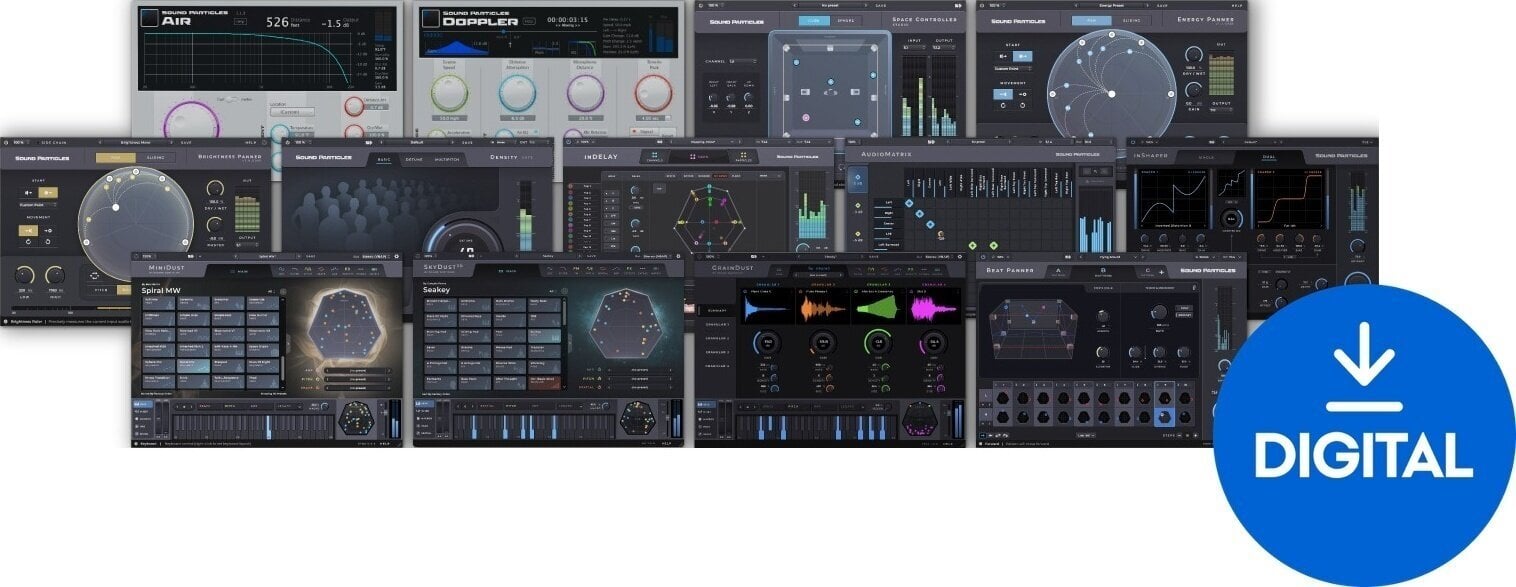The image size is (1516, 587).
Task: Switch to the DETUNE tab in Density
Action: pos(413,159)
